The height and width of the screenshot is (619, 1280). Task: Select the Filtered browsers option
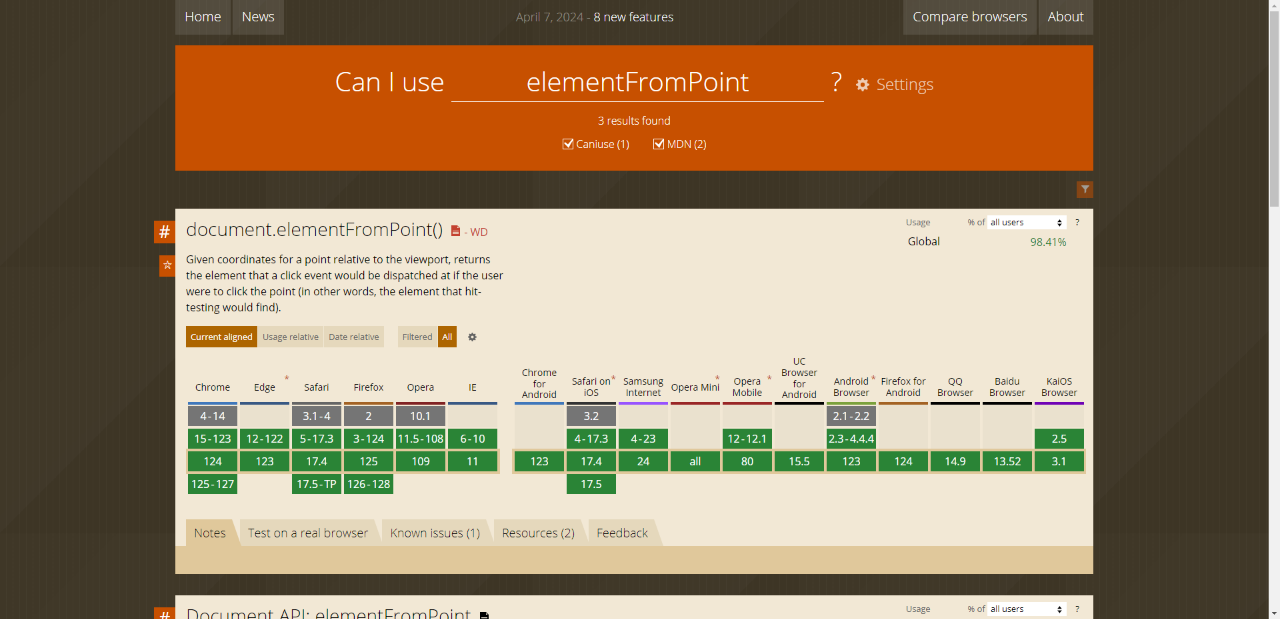click(417, 337)
